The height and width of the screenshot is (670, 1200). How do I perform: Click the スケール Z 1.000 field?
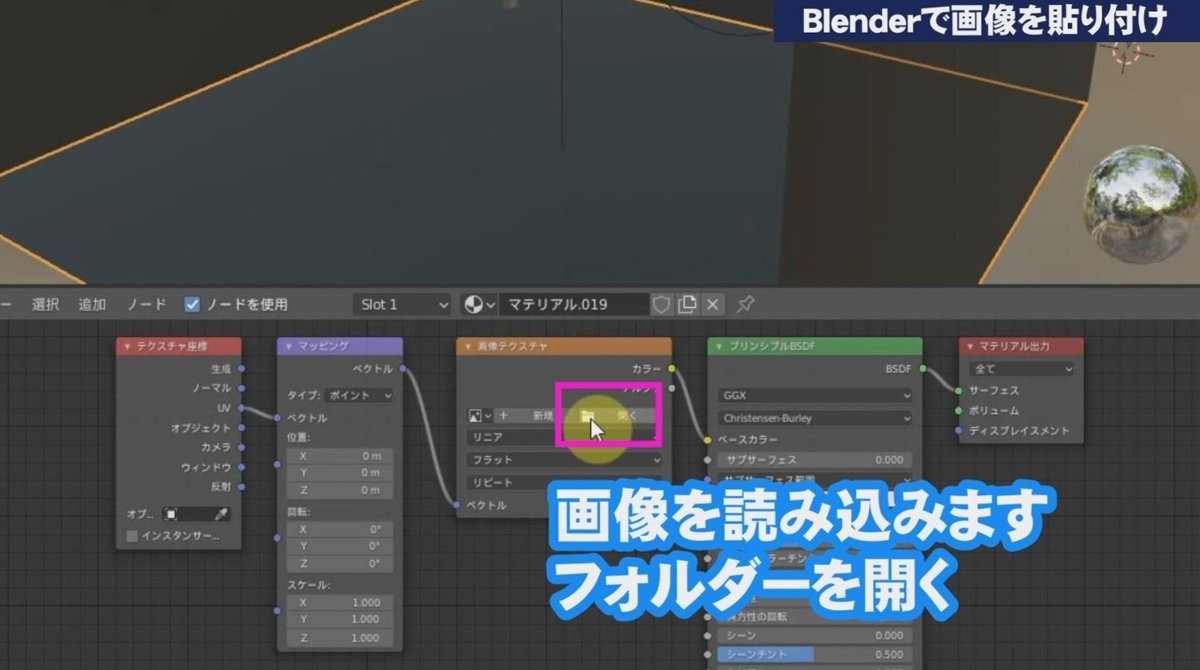point(340,638)
